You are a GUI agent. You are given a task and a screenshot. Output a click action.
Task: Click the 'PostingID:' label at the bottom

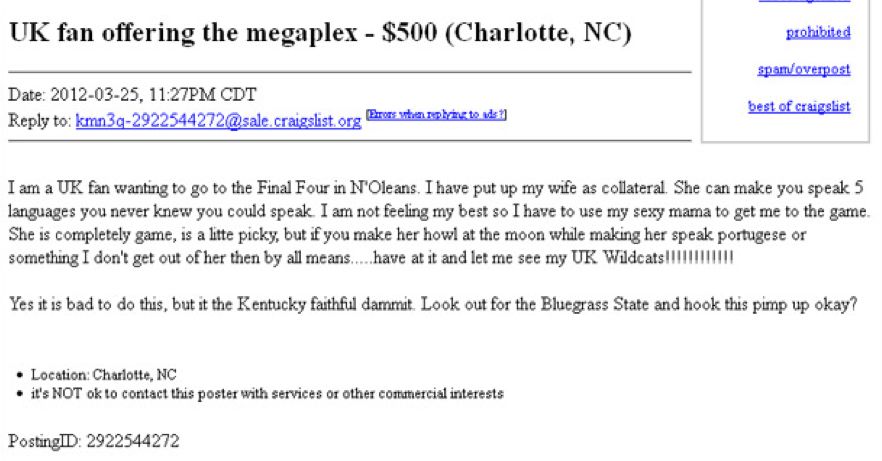(x=45, y=441)
